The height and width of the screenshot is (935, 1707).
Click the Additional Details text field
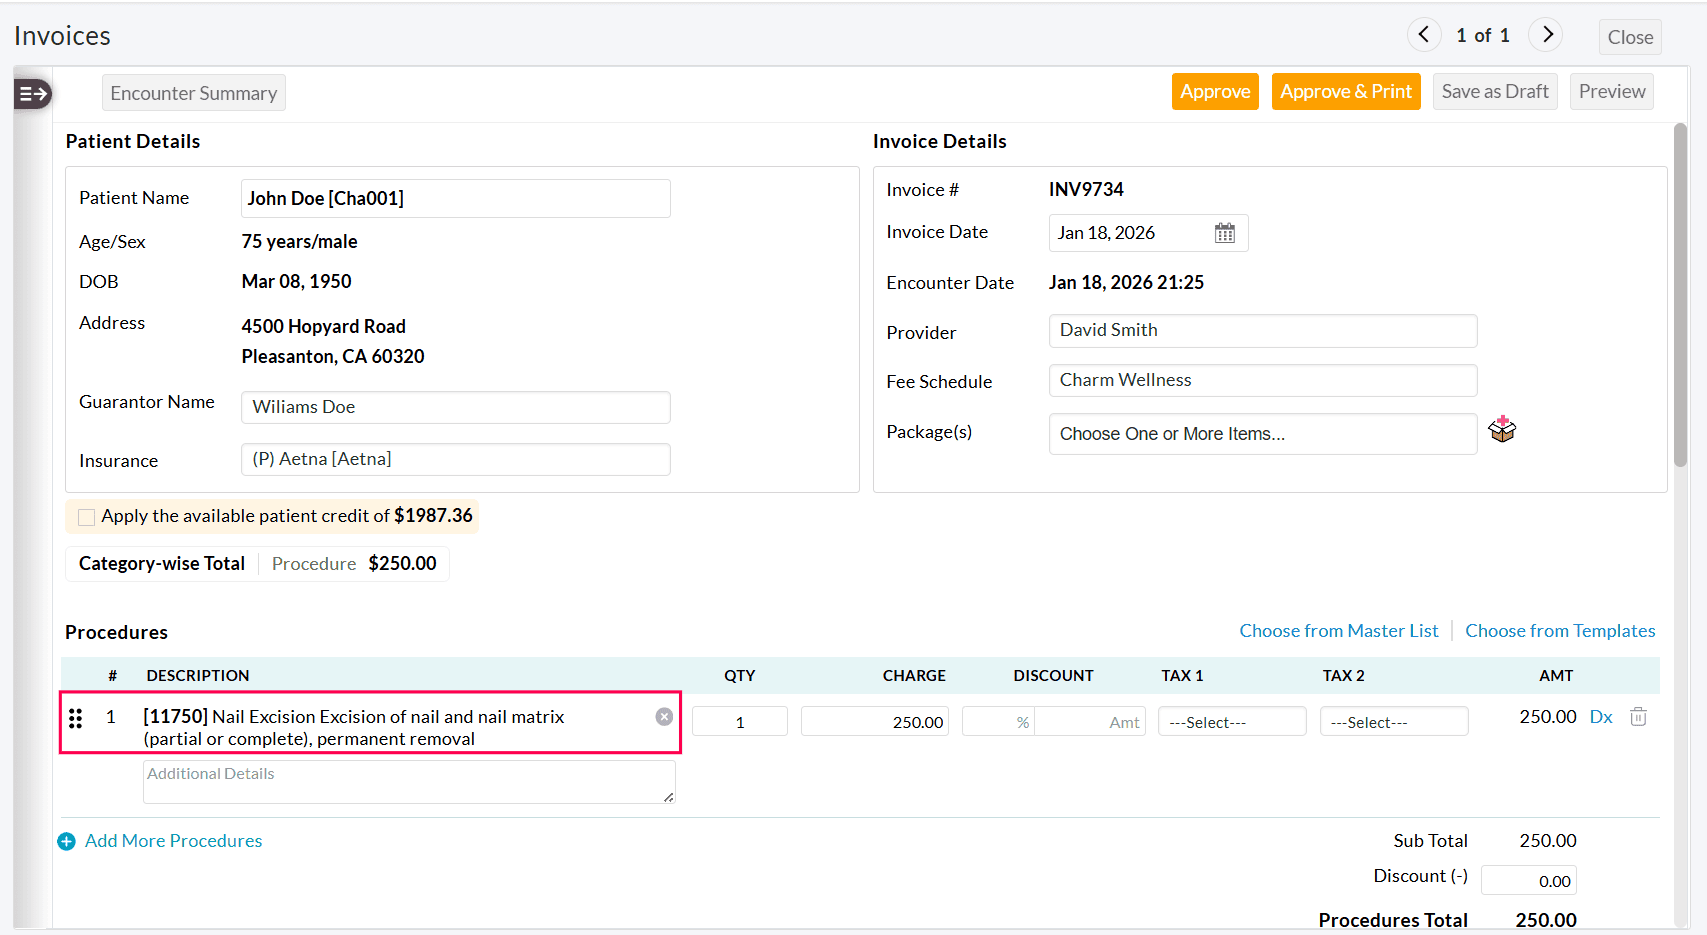(408, 781)
